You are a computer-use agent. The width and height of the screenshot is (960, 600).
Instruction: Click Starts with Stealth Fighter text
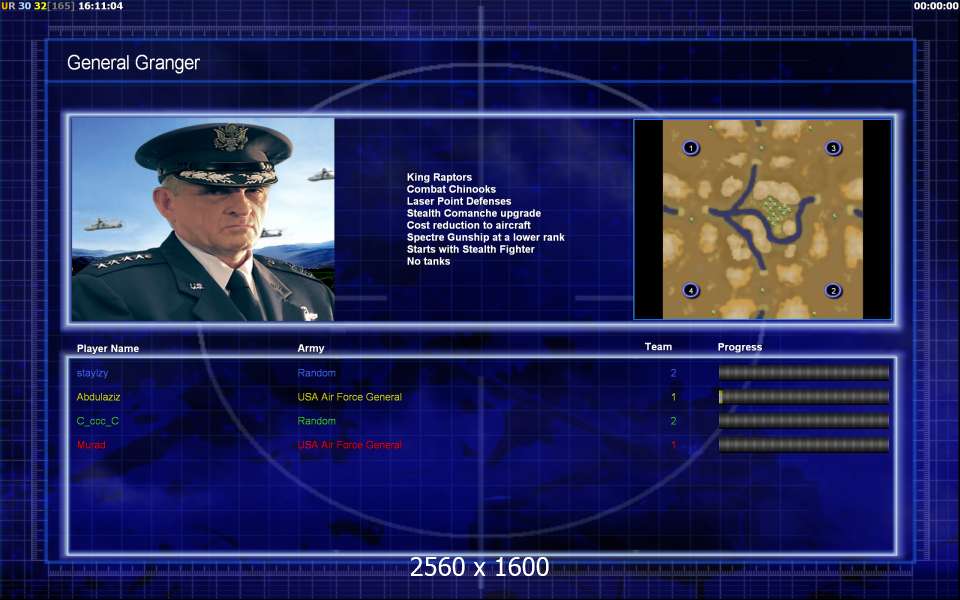pyautogui.click(x=470, y=249)
